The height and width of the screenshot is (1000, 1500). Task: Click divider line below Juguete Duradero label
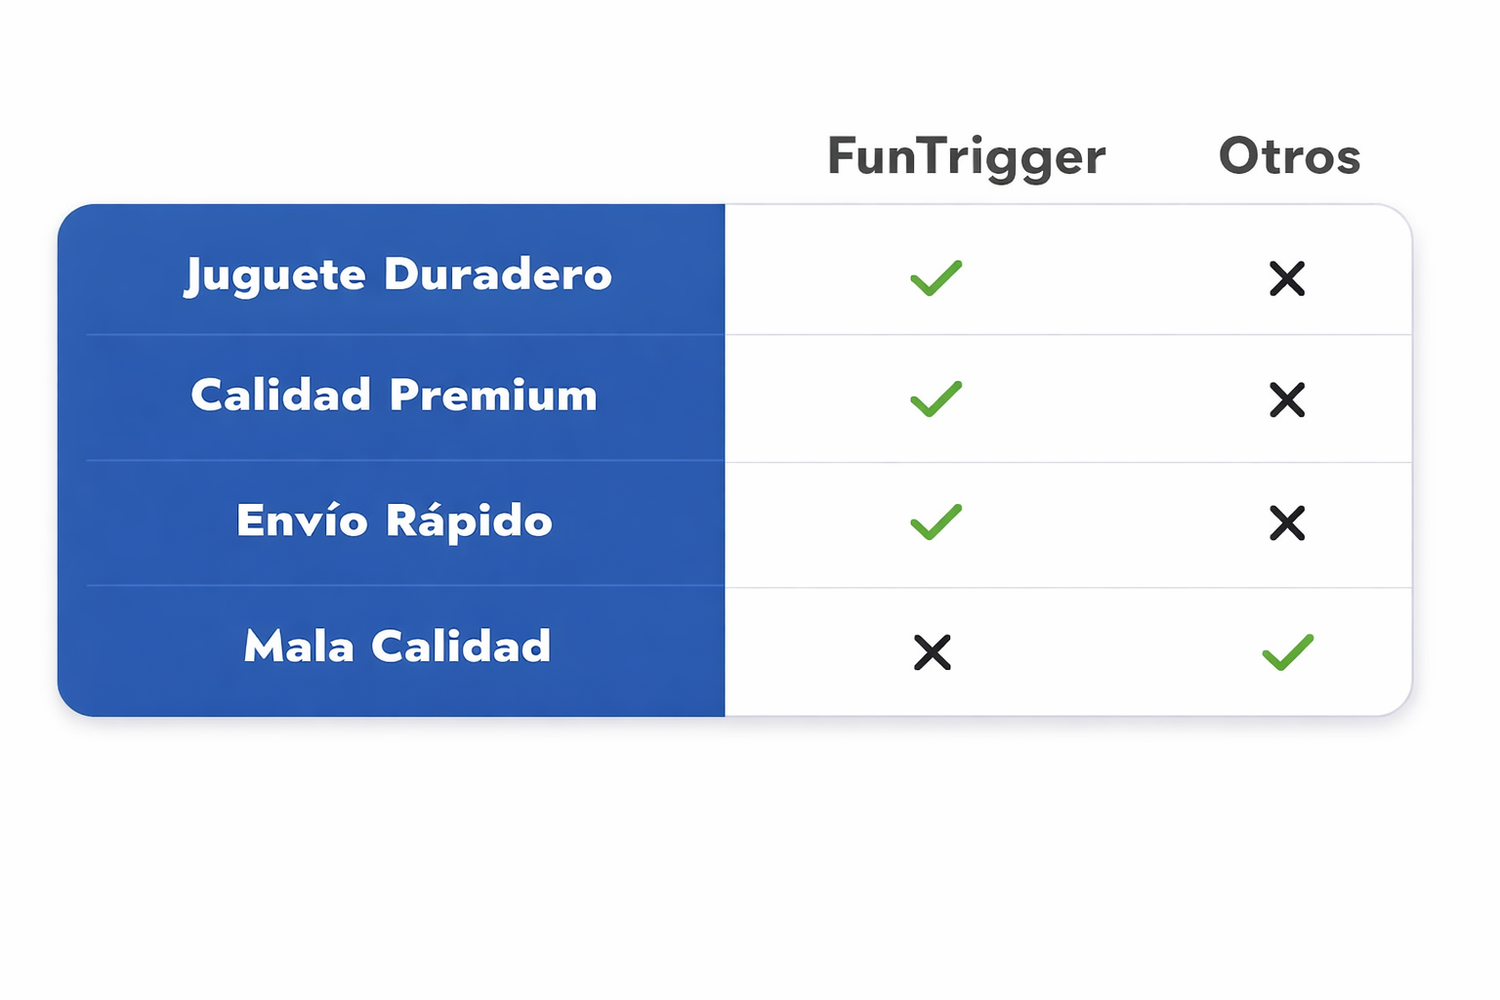click(400, 334)
